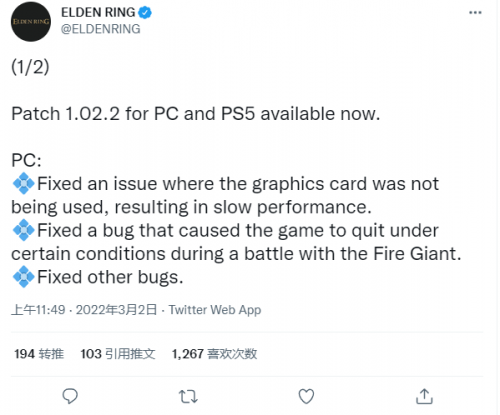Click the diamond emoji before graphics card fix
The width and height of the screenshot is (500, 415).
tap(23, 184)
